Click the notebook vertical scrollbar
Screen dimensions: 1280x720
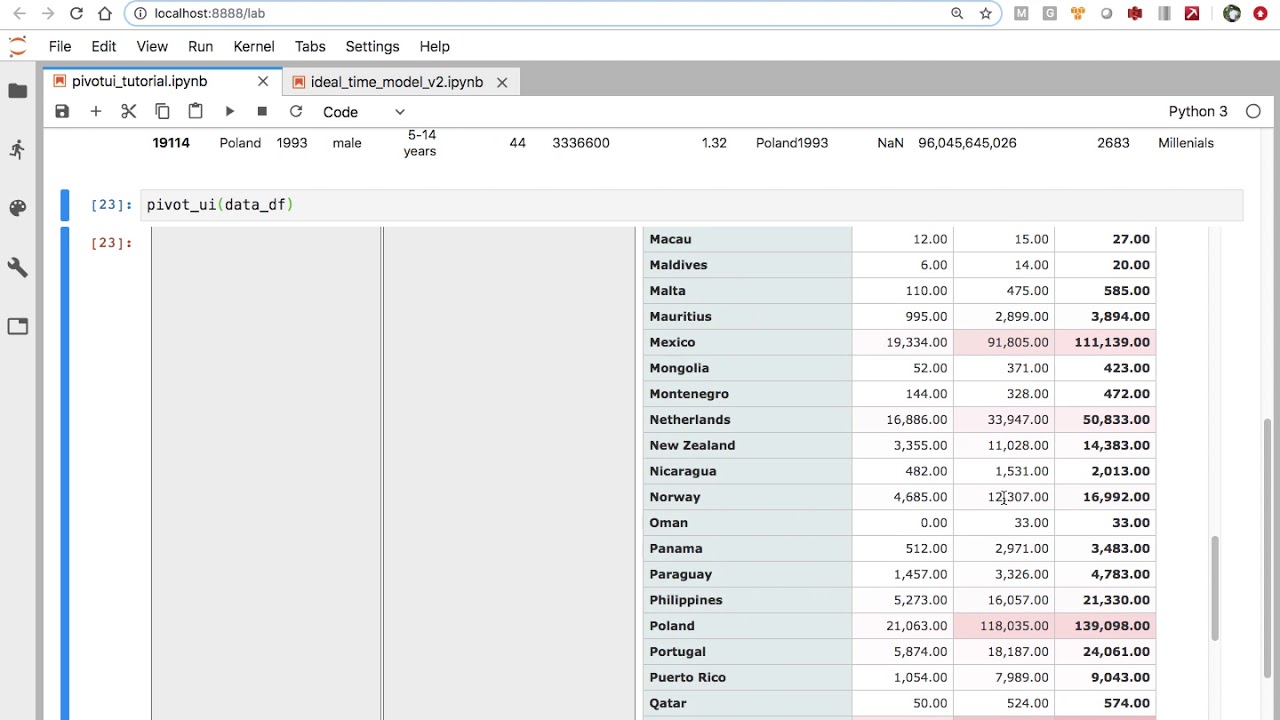pos(1269,548)
